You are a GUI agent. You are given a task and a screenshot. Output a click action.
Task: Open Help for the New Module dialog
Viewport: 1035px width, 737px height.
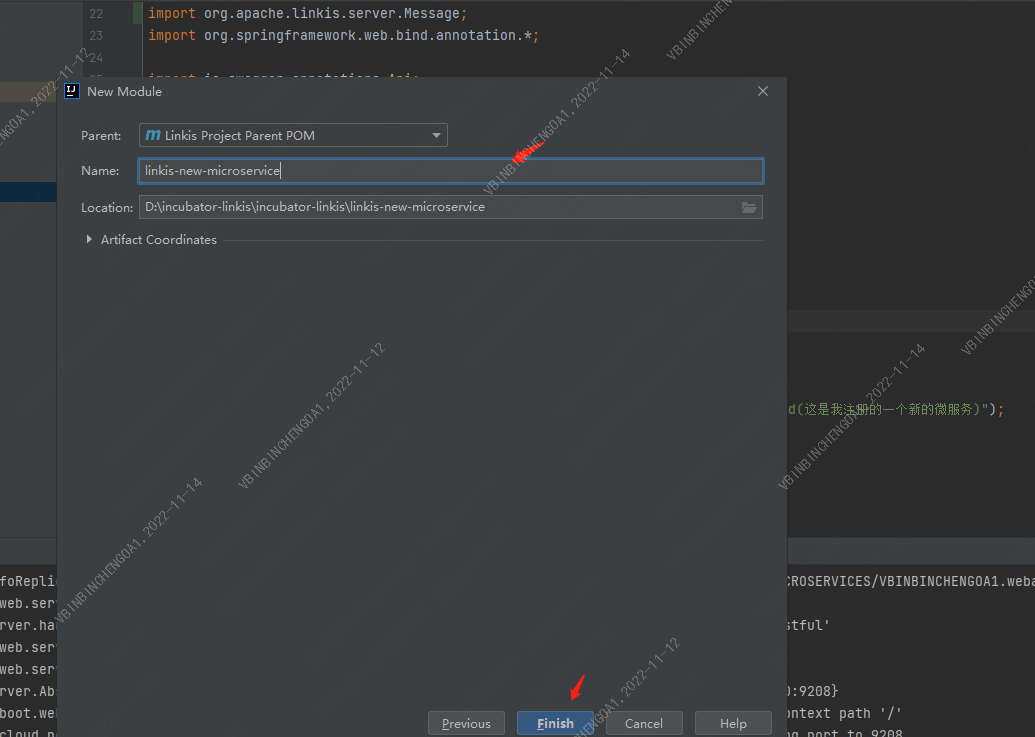(x=733, y=723)
